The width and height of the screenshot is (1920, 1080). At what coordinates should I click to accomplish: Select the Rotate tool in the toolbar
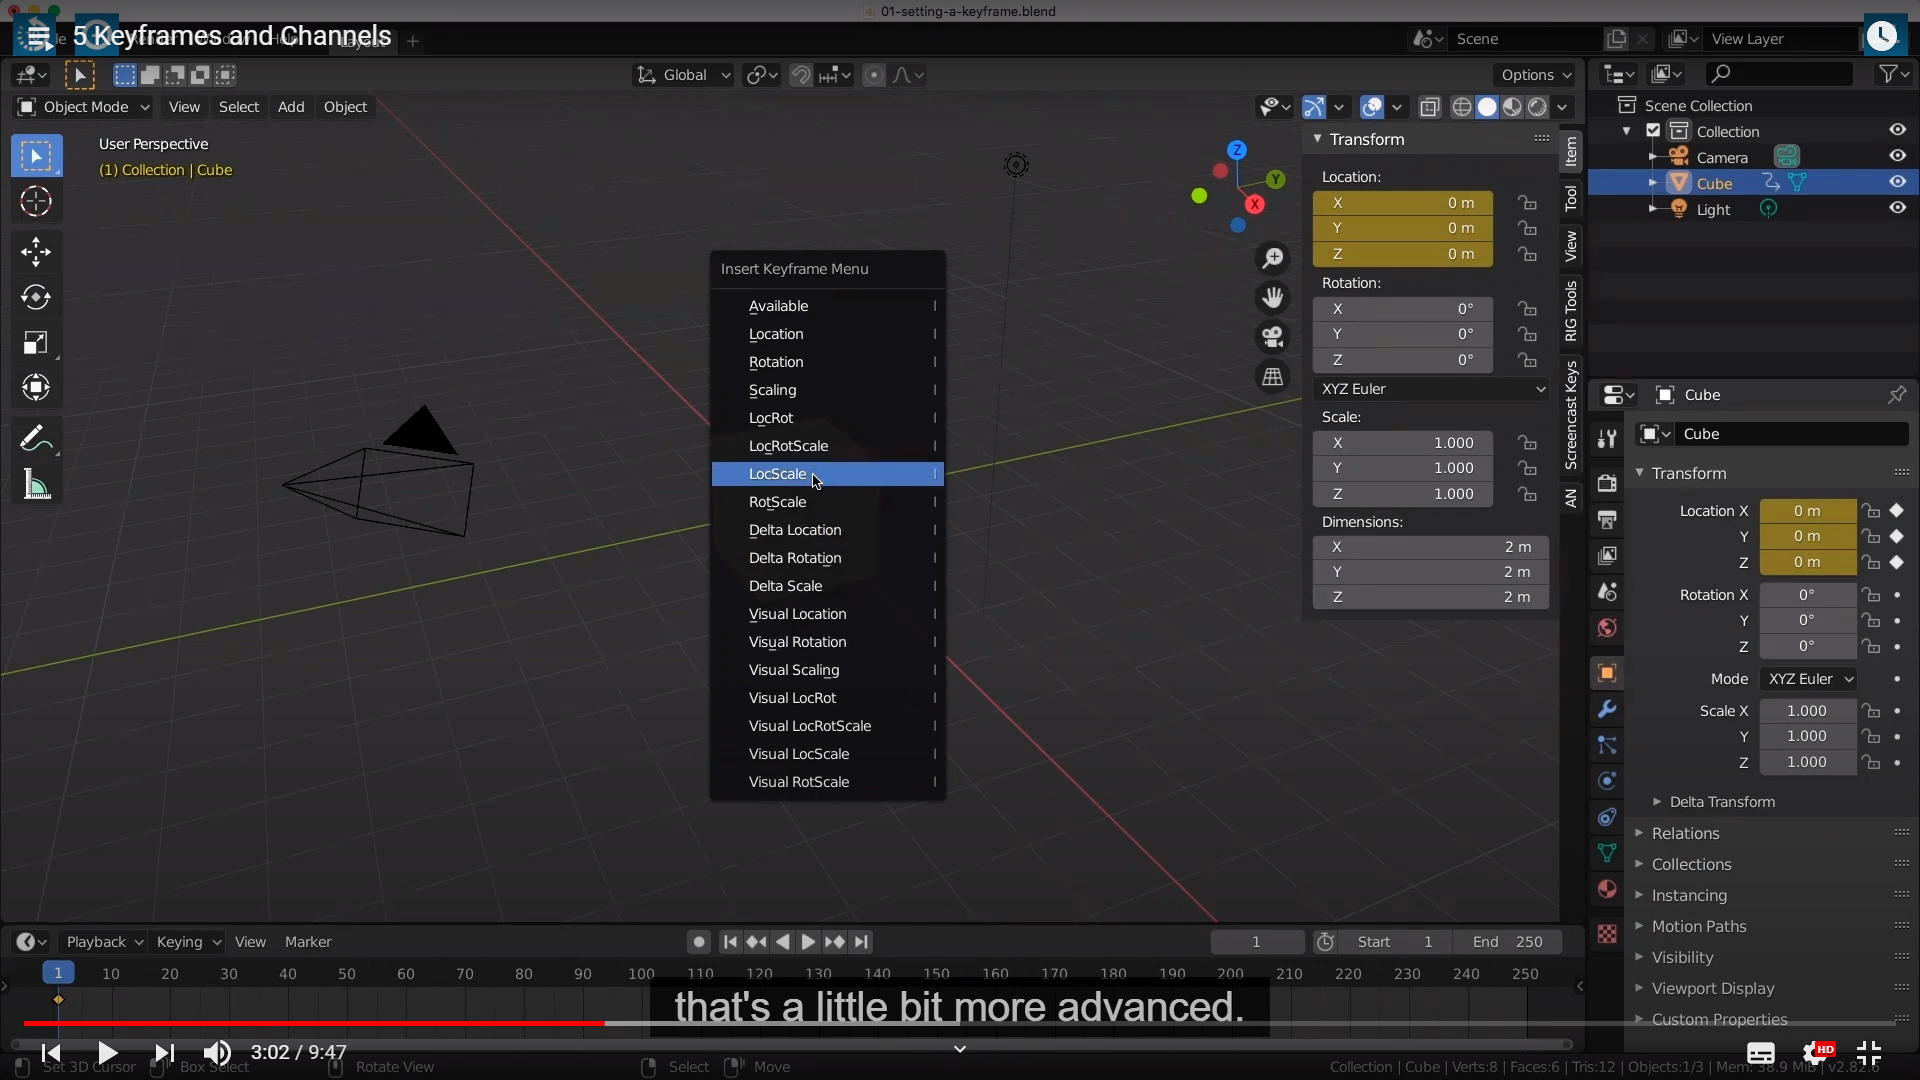pos(36,297)
